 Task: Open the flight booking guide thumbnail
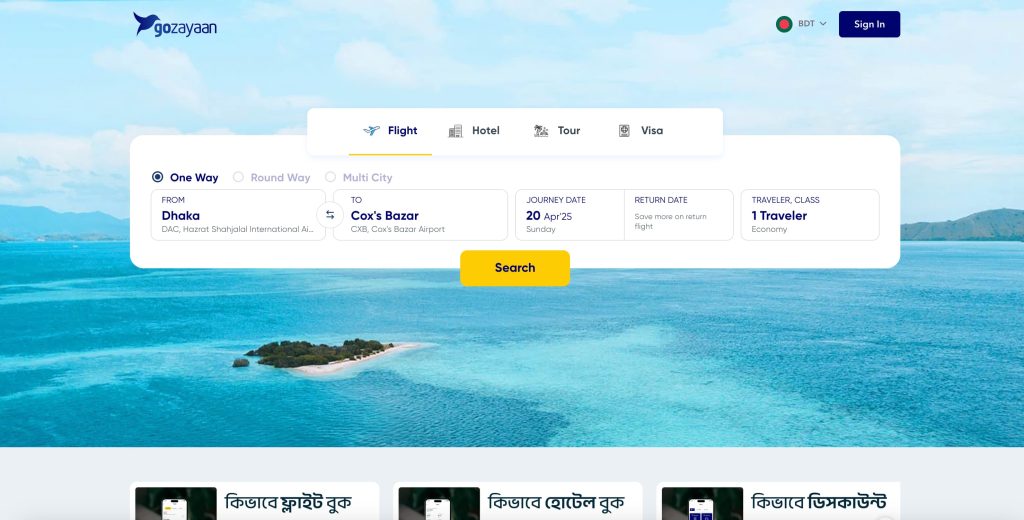click(176, 504)
